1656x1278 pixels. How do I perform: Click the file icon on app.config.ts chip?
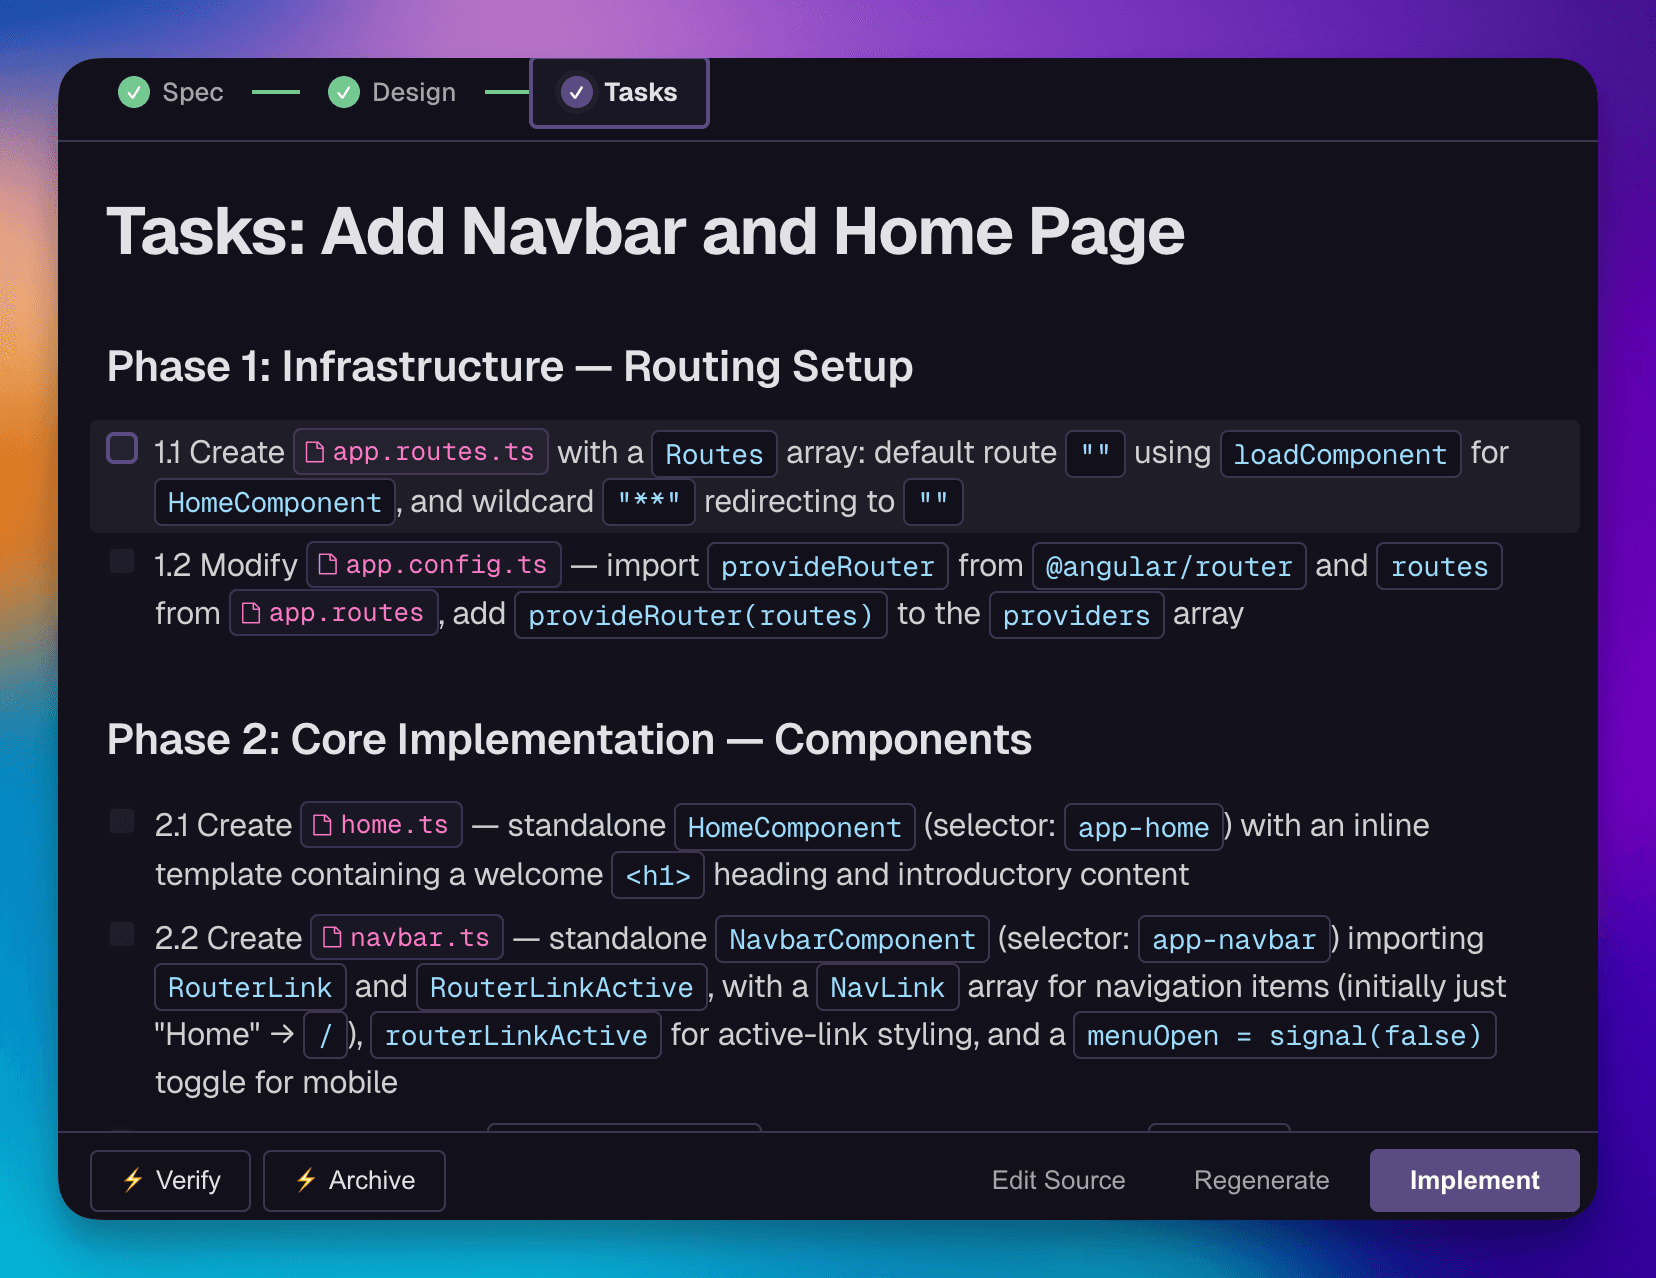coord(329,565)
